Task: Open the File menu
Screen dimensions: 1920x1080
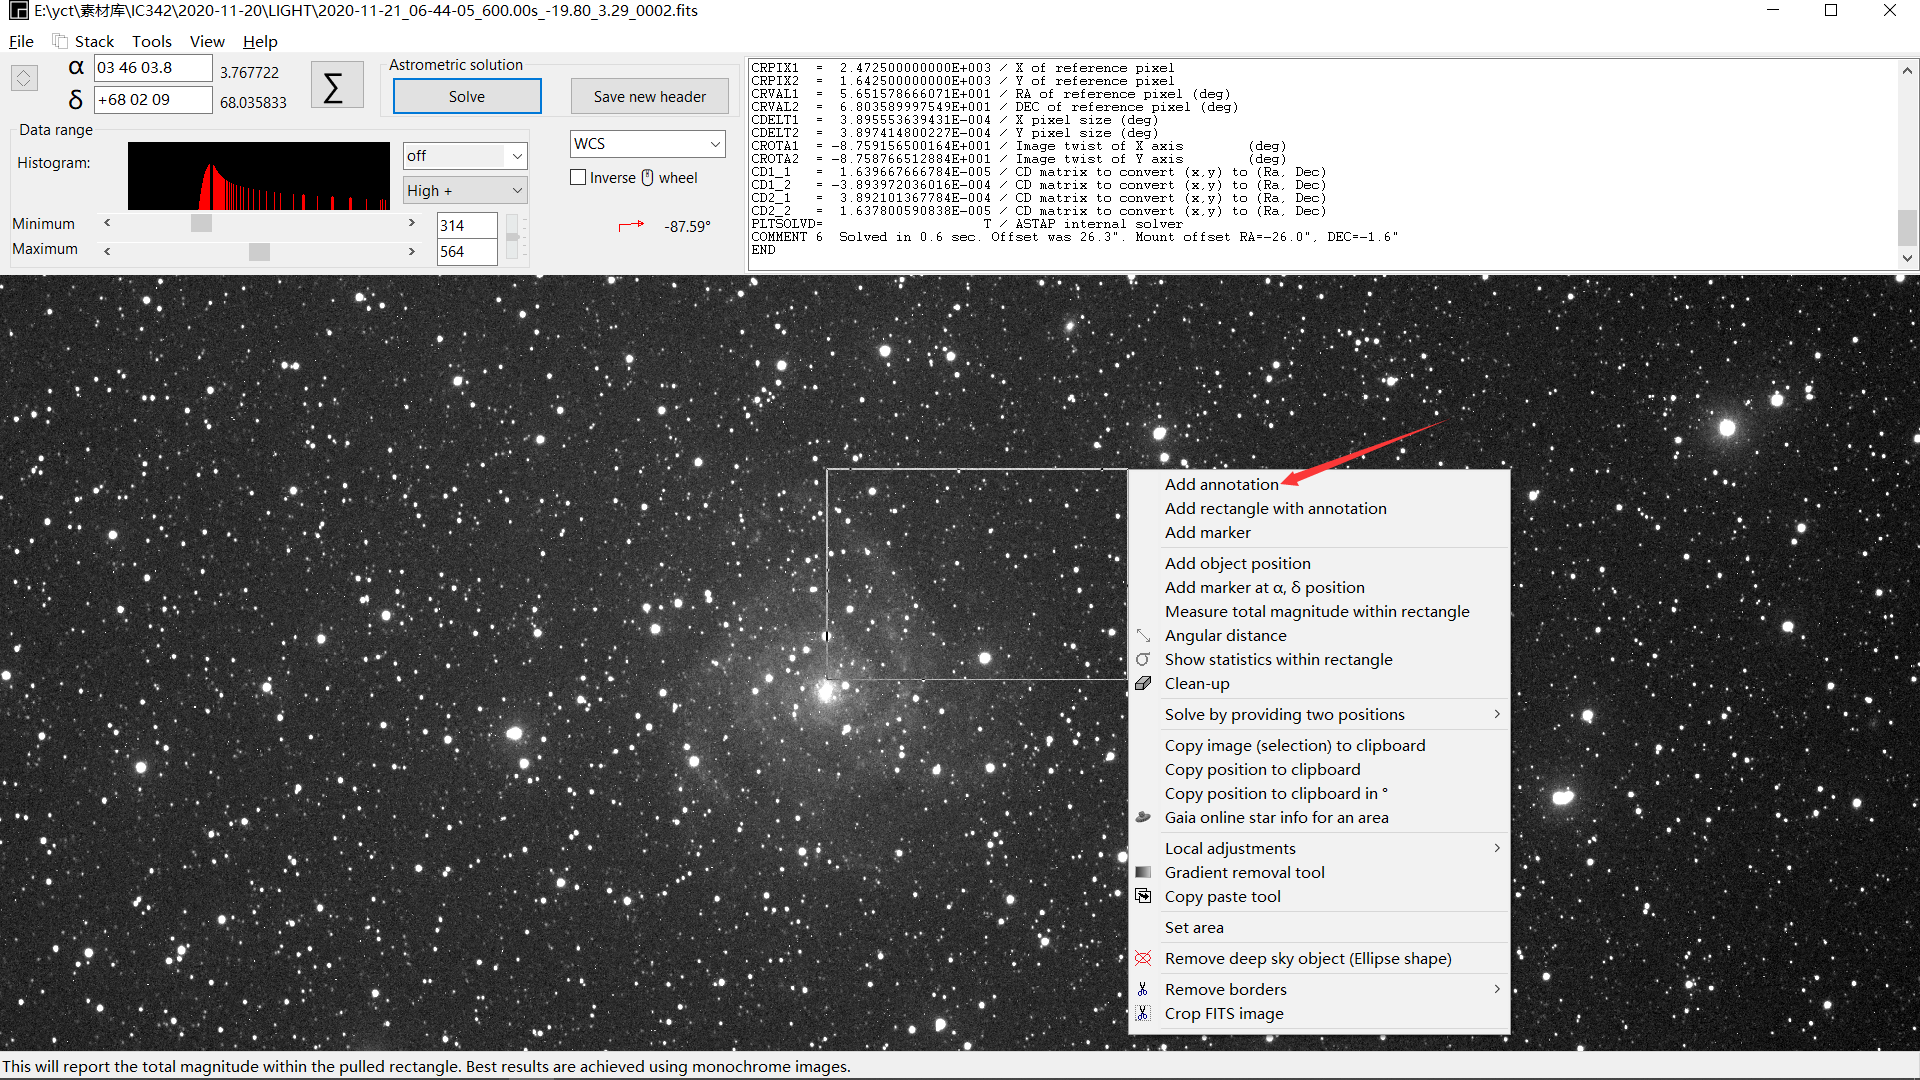Action: [21, 41]
